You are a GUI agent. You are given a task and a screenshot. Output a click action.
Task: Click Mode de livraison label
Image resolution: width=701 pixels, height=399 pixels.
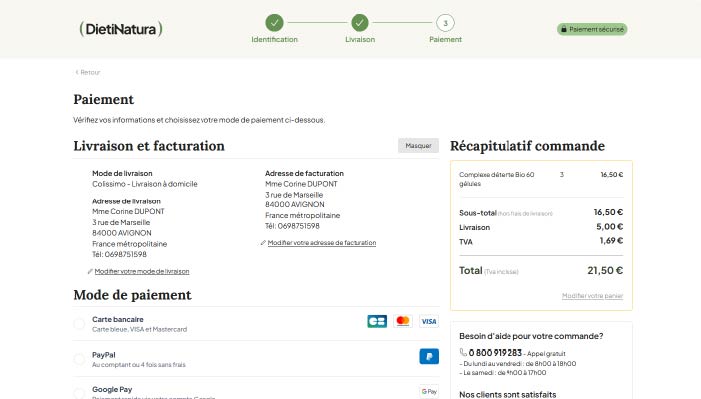tap(122, 173)
